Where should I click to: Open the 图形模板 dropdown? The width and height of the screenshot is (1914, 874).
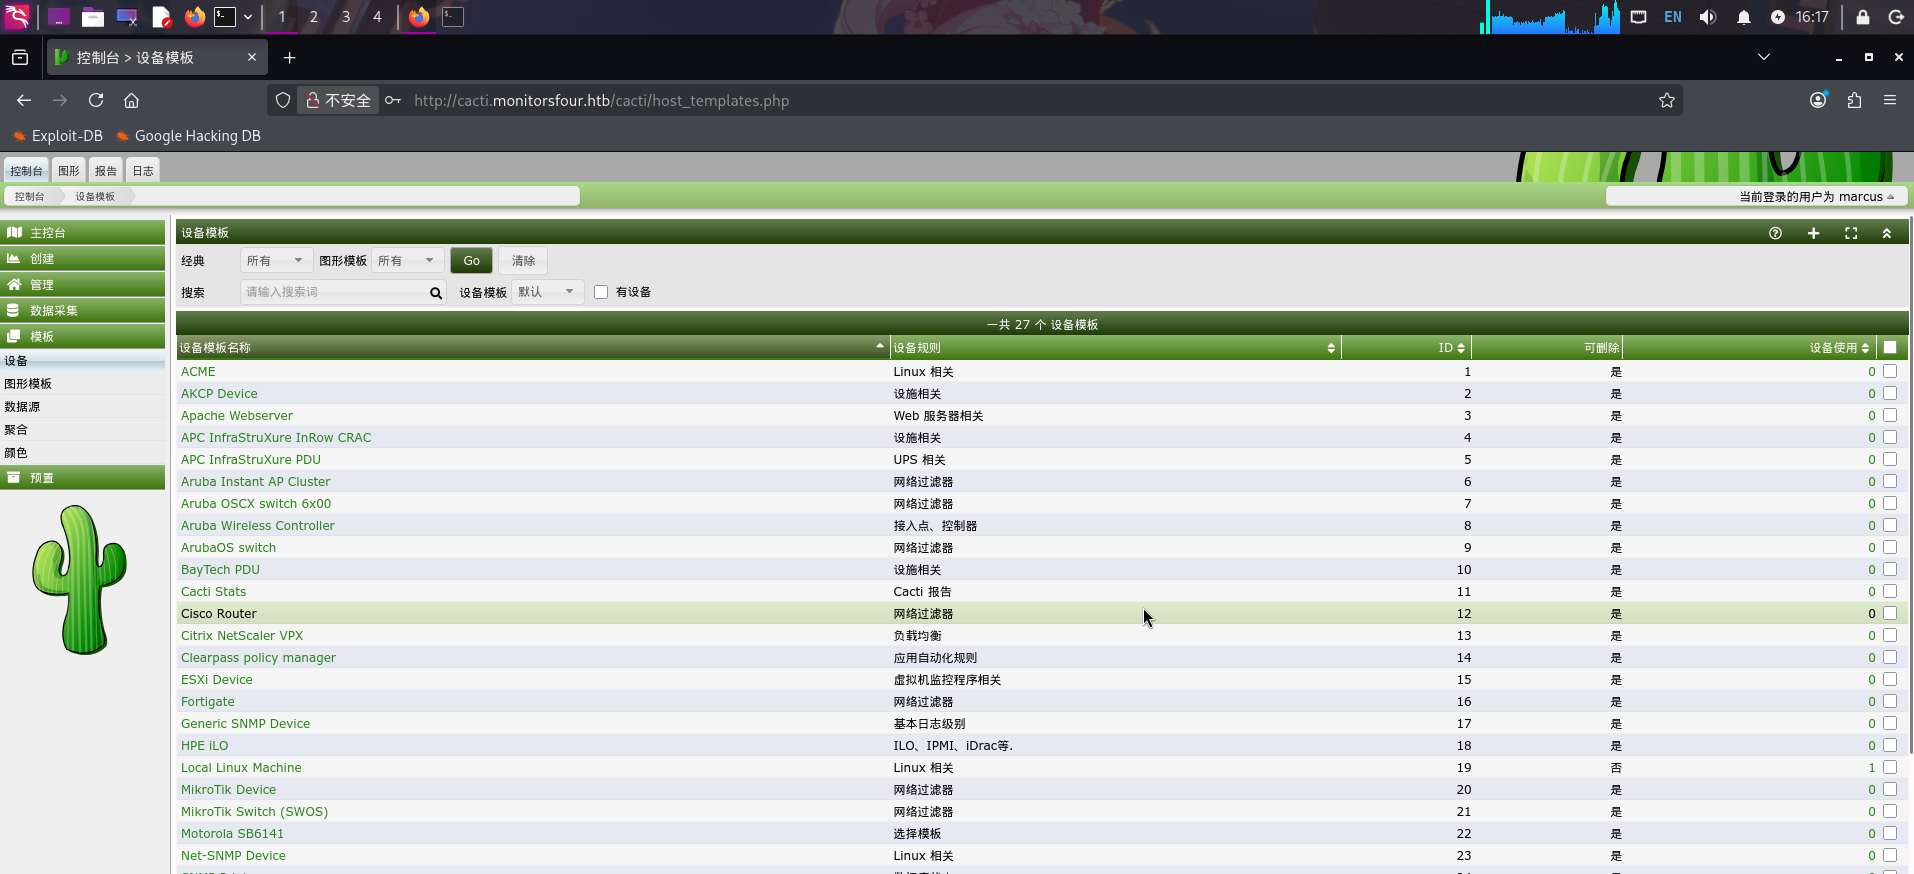point(408,261)
